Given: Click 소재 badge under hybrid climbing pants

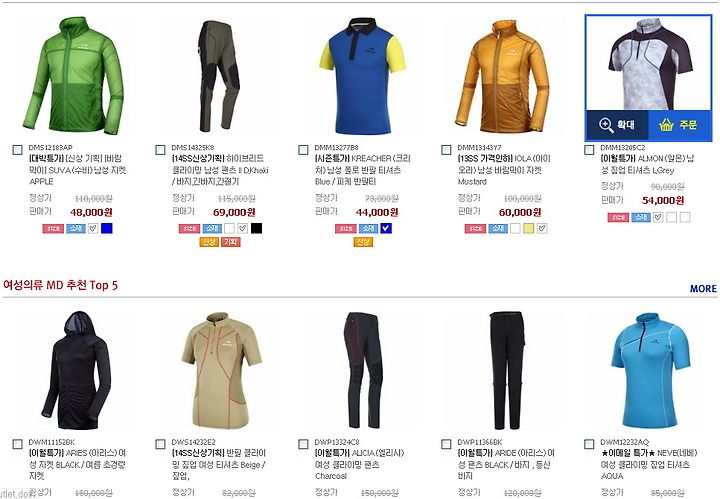Looking at the screenshot, I should pyautogui.click(x=212, y=229).
